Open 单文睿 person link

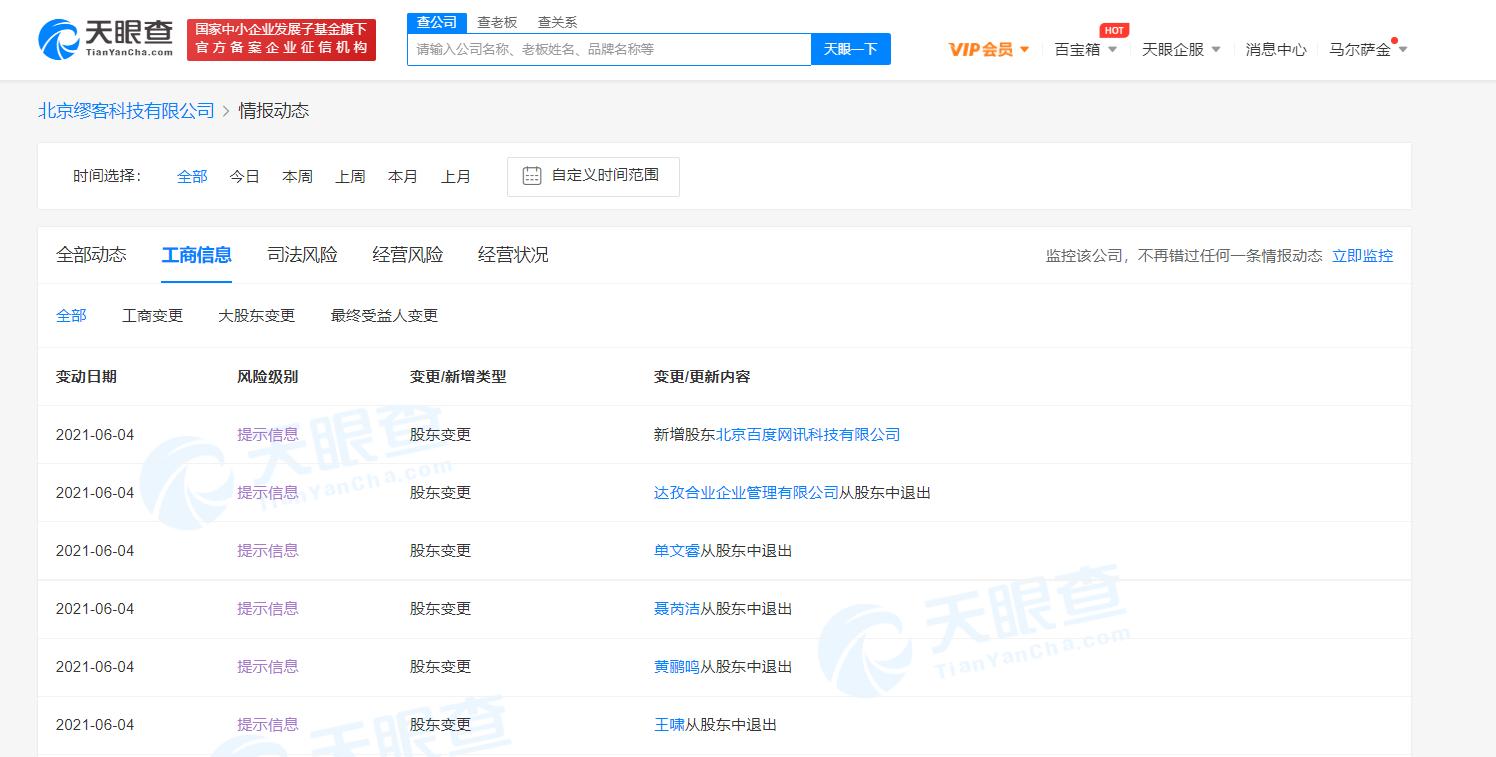[677, 551]
